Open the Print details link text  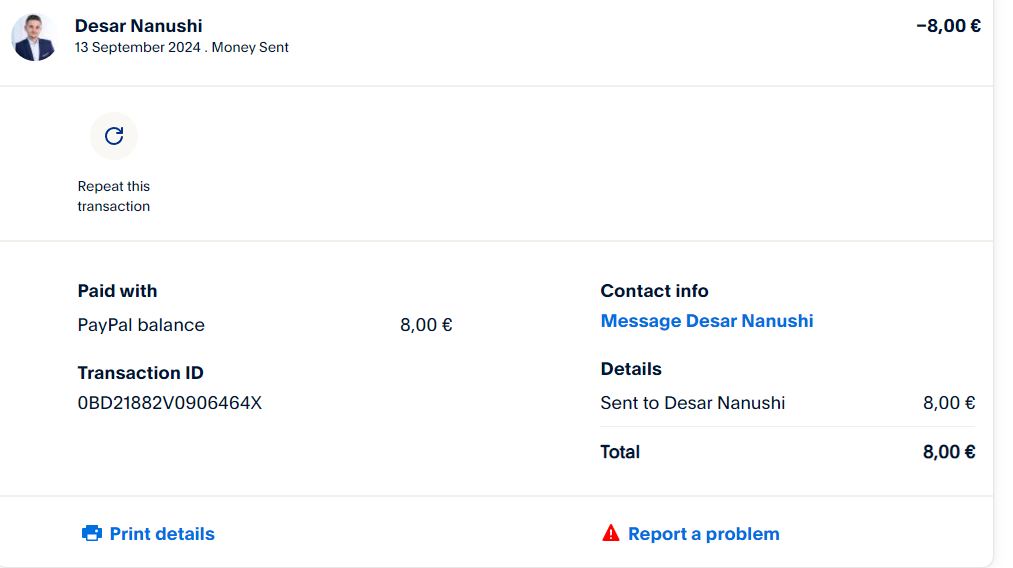click(x=162, y=534)
